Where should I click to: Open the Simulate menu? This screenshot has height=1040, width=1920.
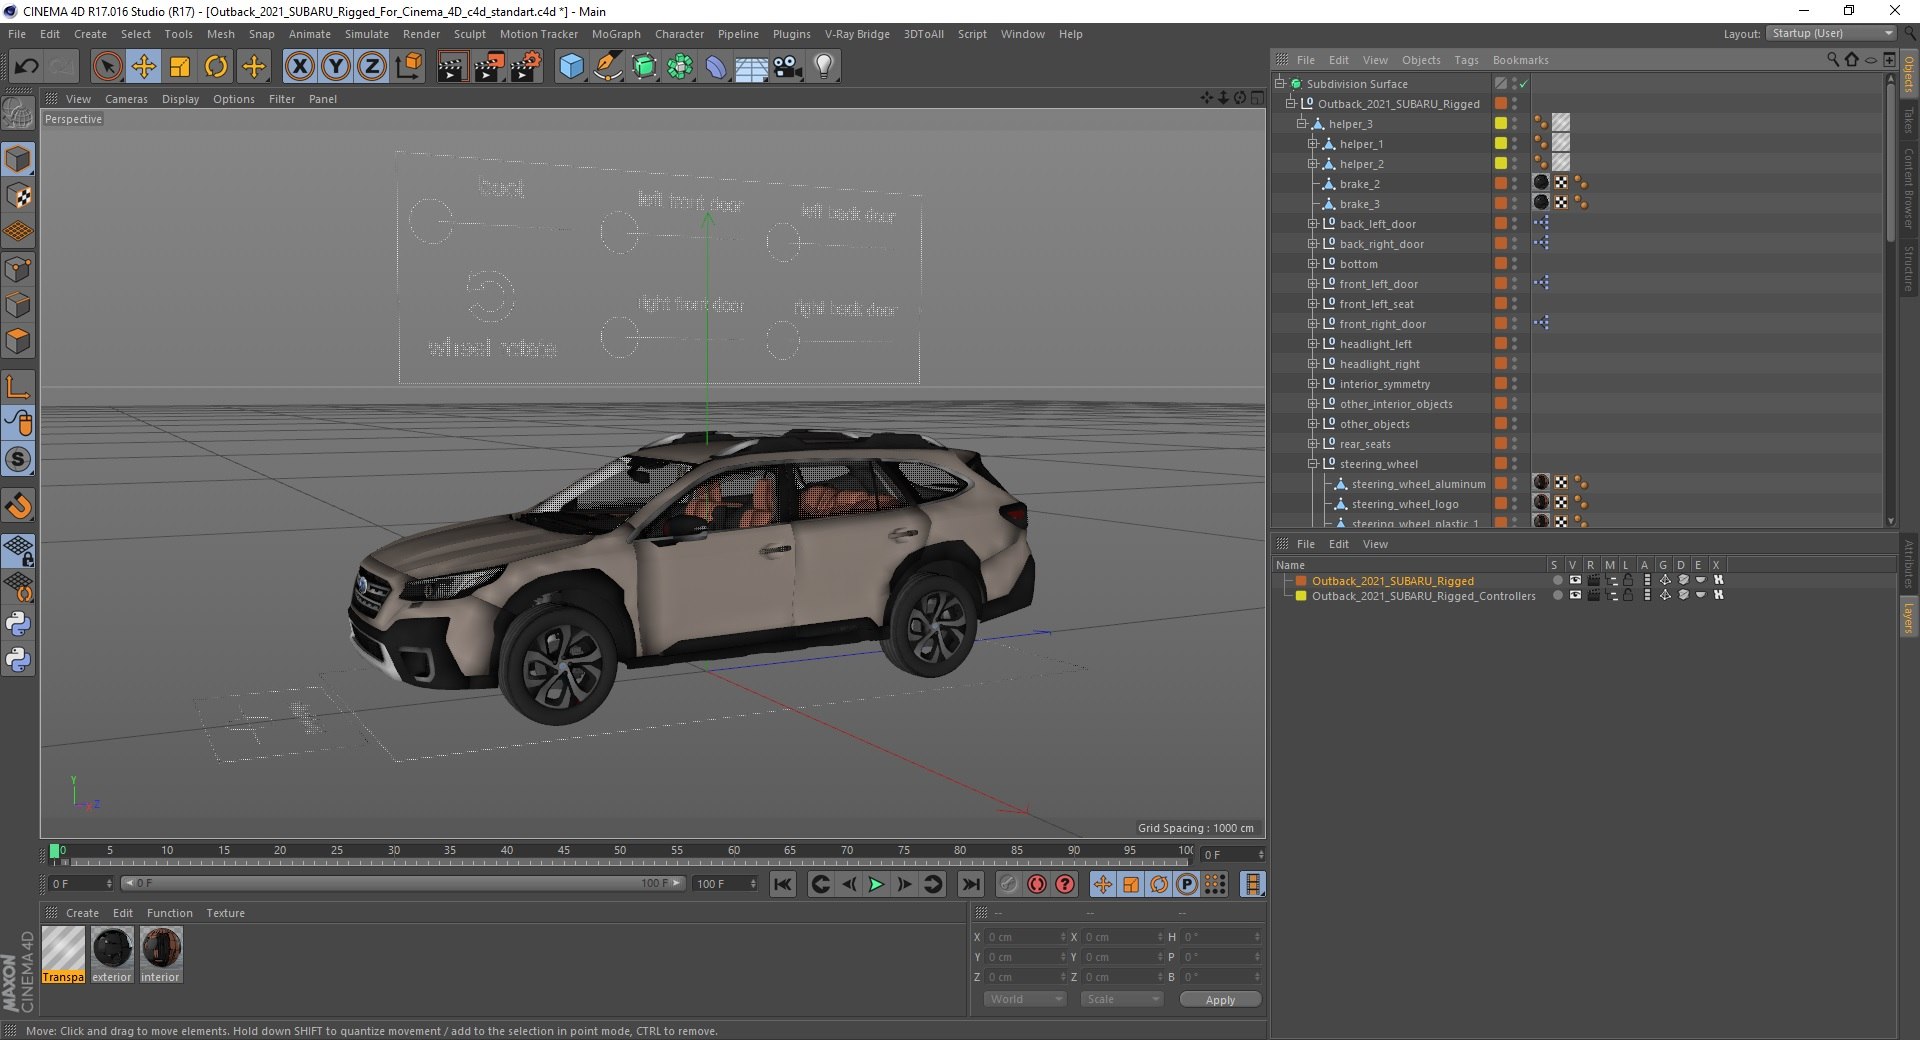click(x=367, y=34)
